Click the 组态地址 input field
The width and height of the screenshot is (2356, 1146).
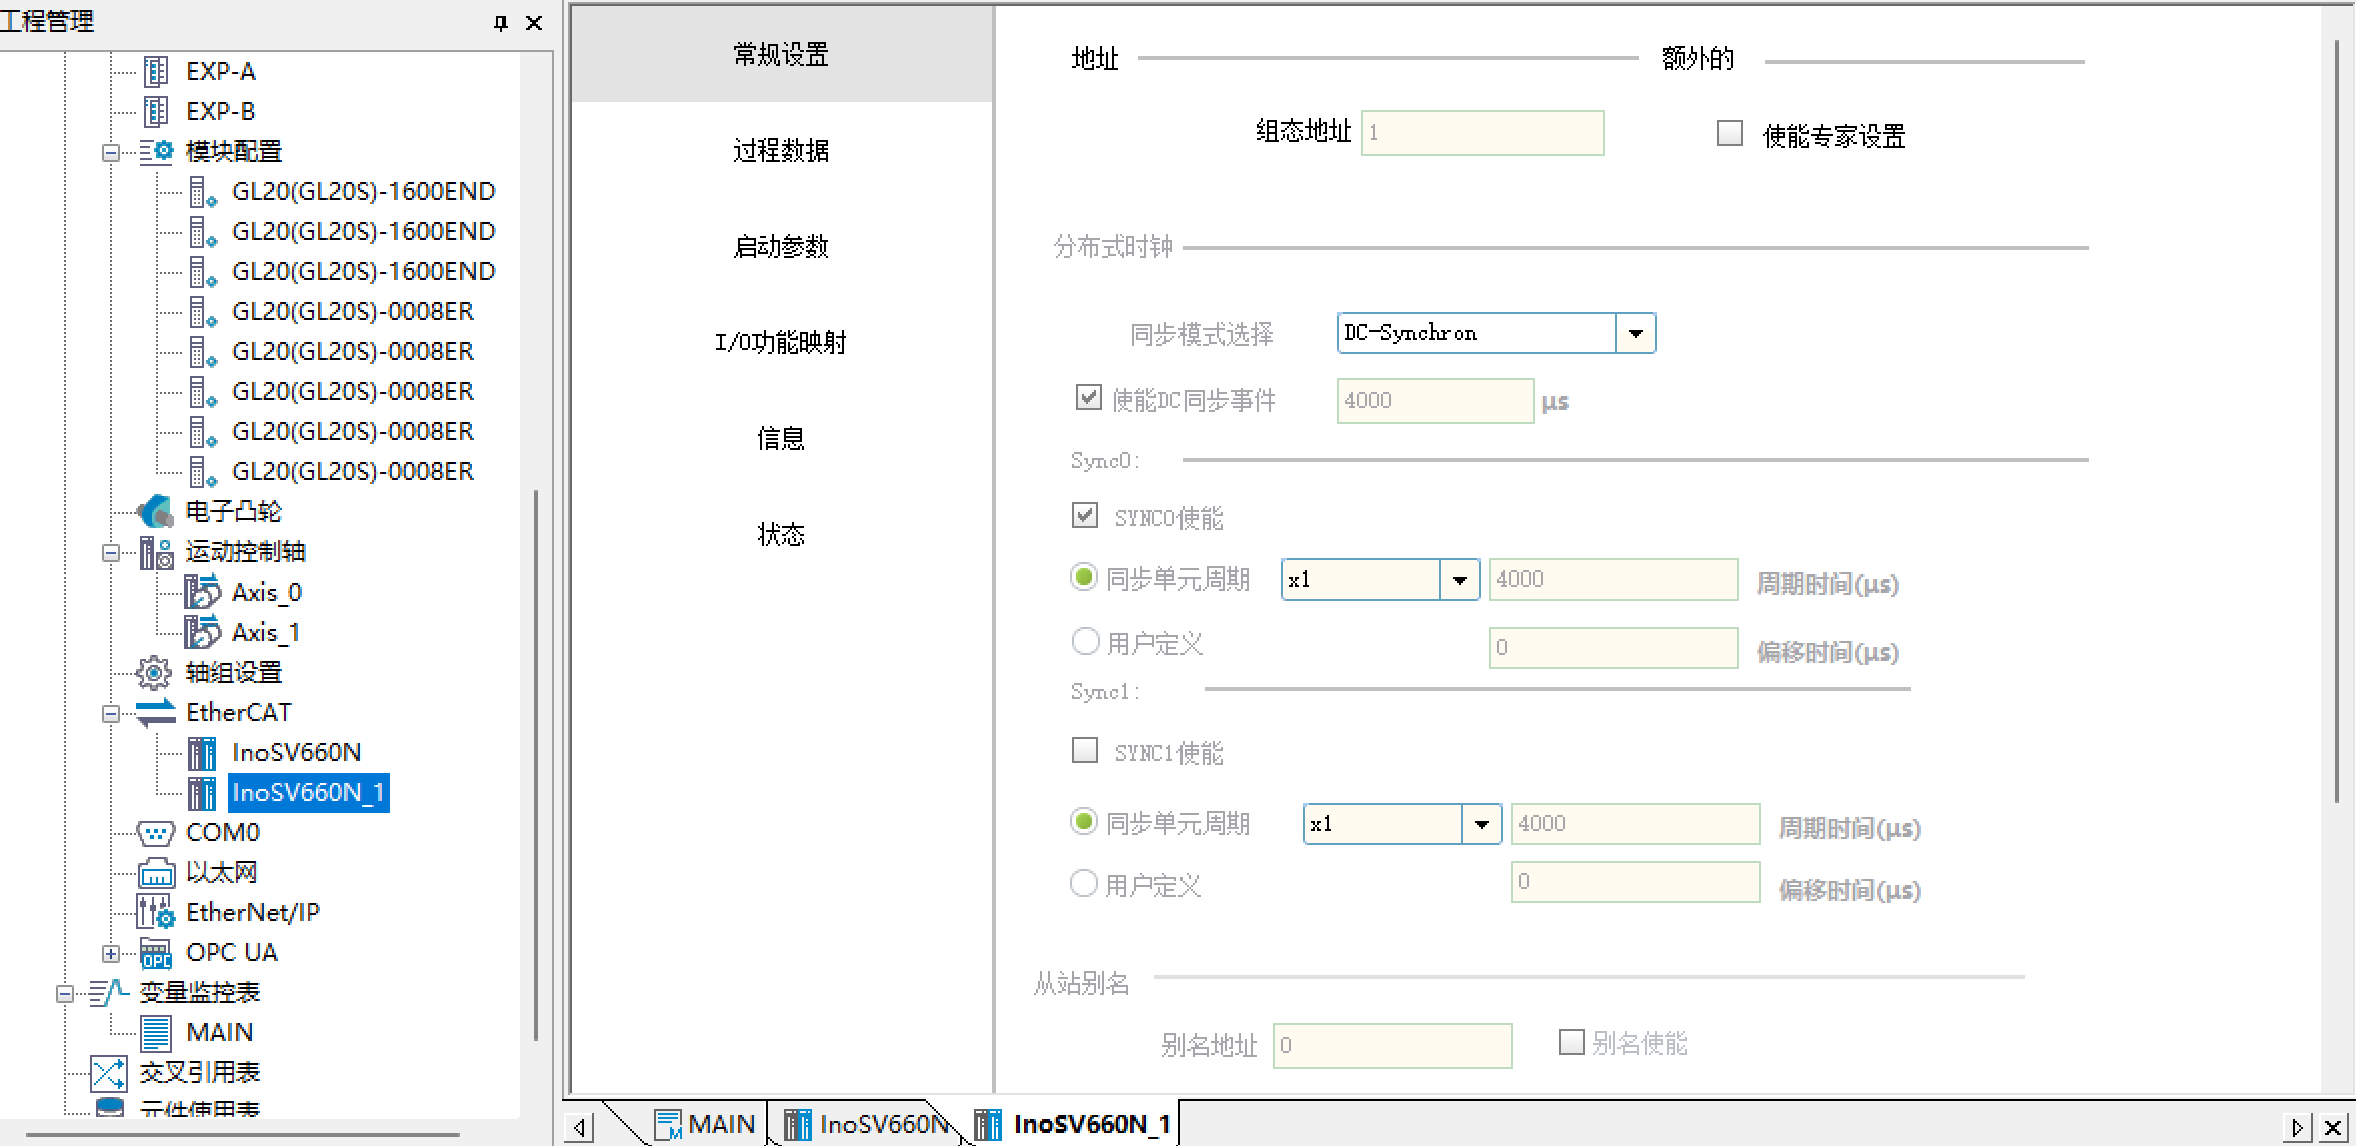pyautogui.click(x=1482, y=133)
